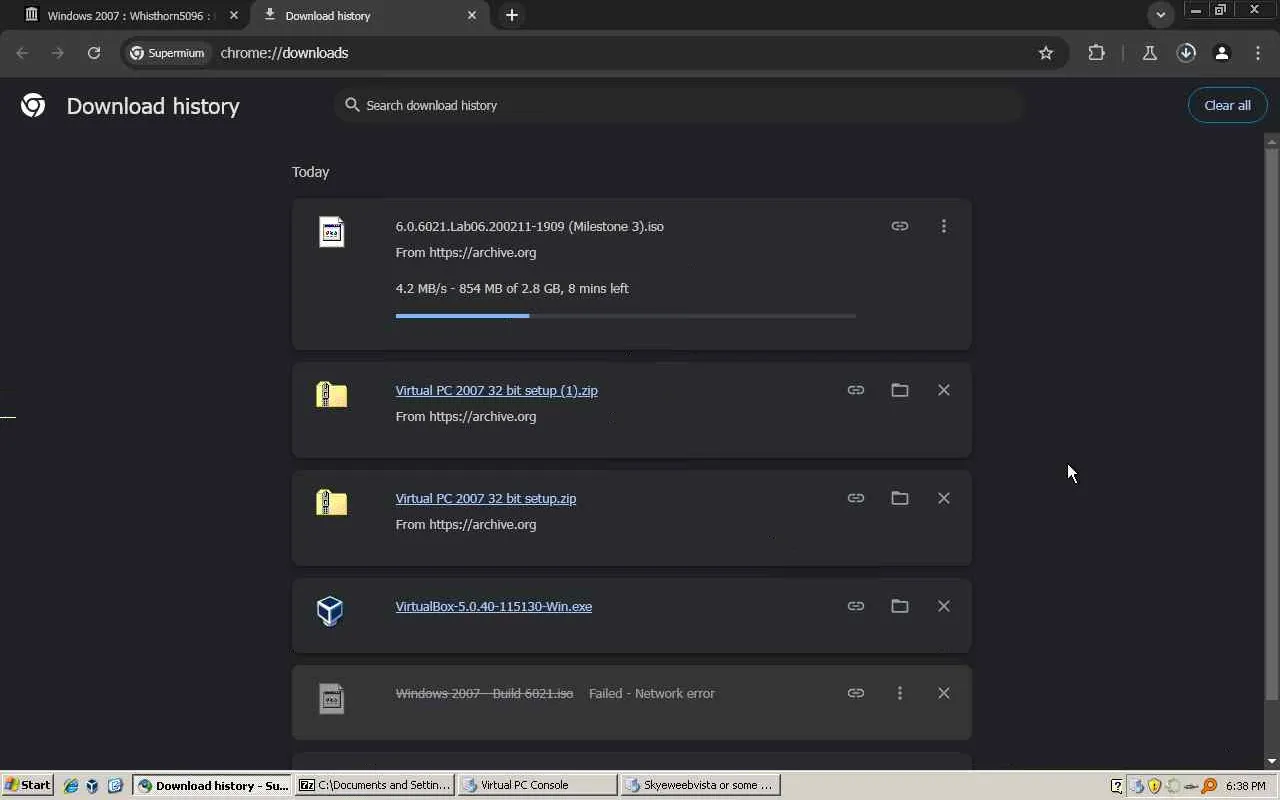Open Virtual PC 2007 32 bit setup.zip
The width and height of the screenshot is (1280, 800).
pos(486,498)
